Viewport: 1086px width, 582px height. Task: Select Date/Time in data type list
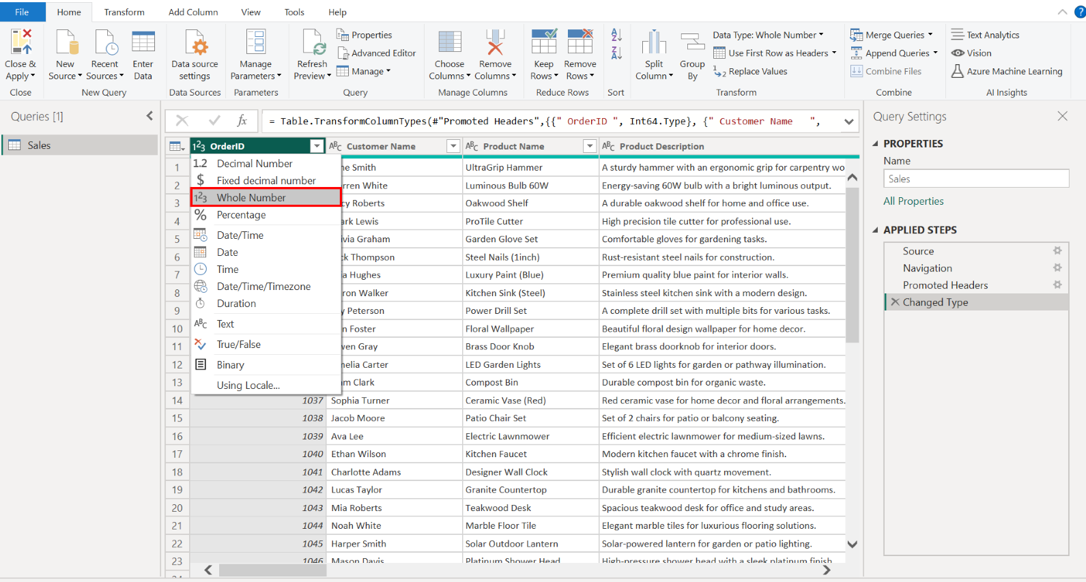[240, 235]
